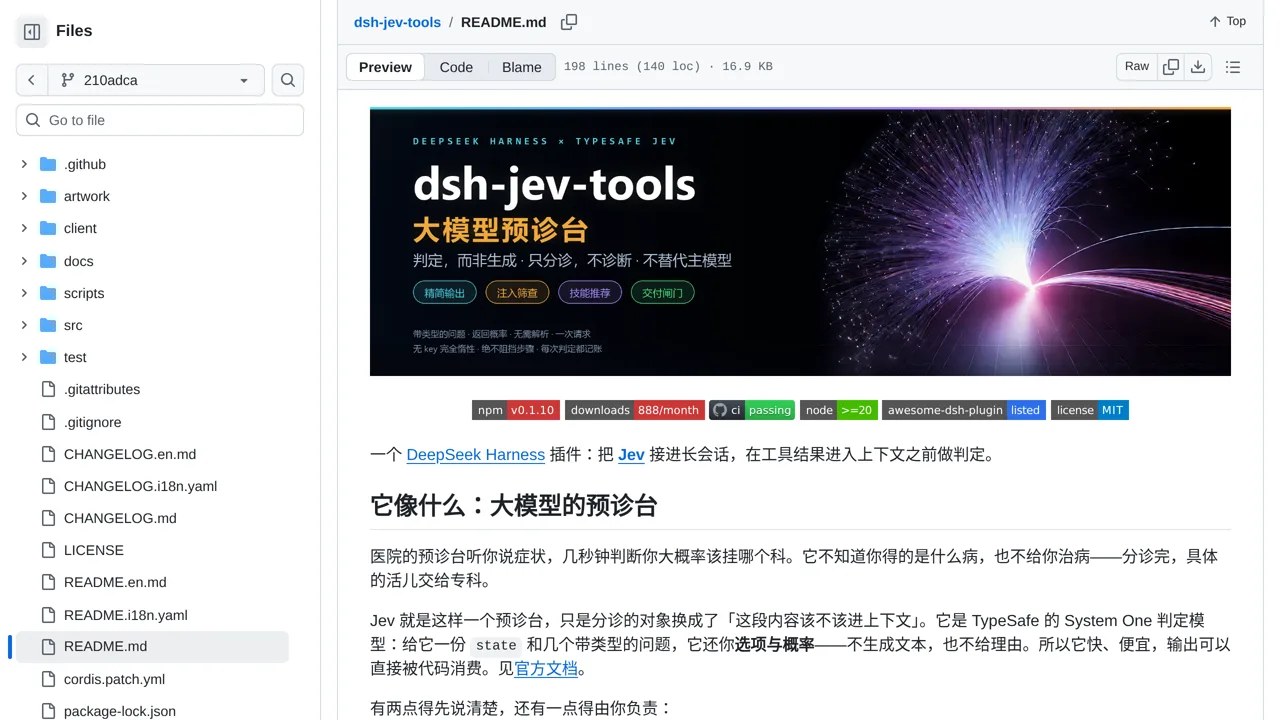This screenshot has height=720, width=1280.
Task: Open CHANGELOG.i18n.yaml file
Action: pyautogui.click(x=140, y=486)
